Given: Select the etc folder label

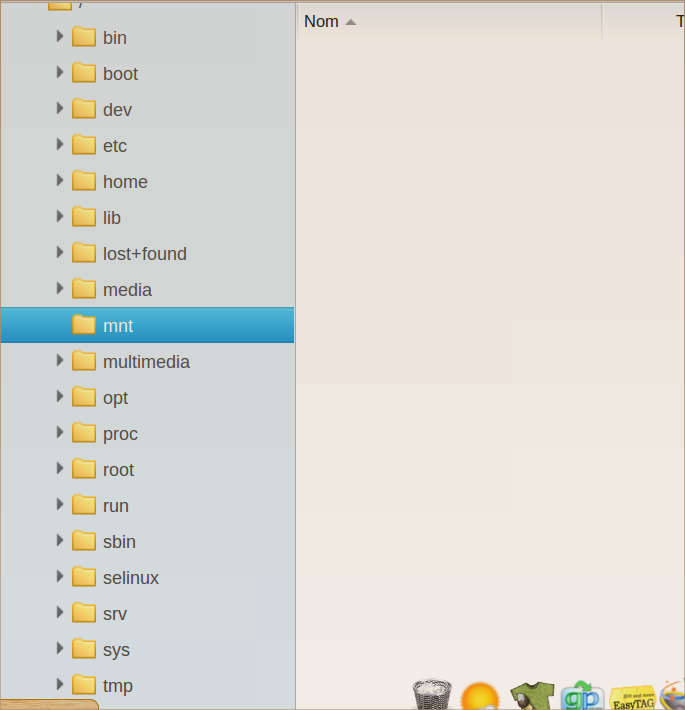Looking at the screenshot, I should click(115, 146).
